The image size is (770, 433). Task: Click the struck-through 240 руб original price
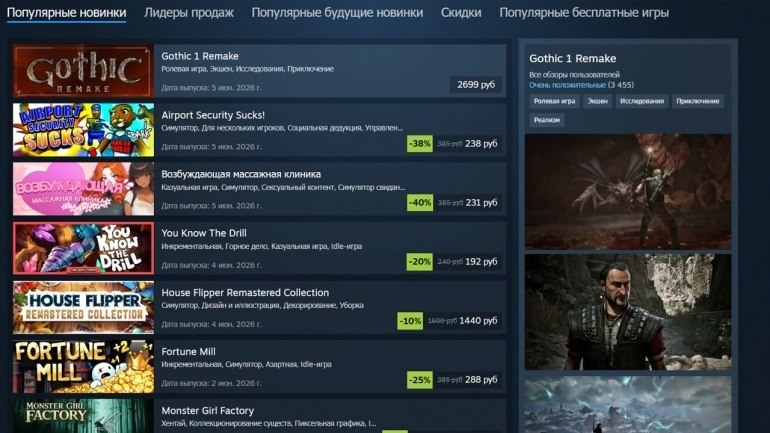[x=450, y=262]
